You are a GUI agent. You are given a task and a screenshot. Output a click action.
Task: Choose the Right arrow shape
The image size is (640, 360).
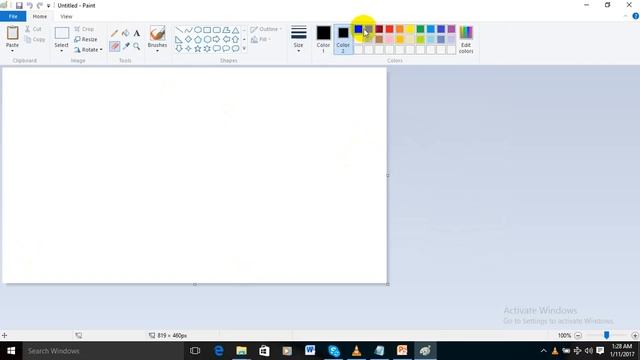coord(216,40)
